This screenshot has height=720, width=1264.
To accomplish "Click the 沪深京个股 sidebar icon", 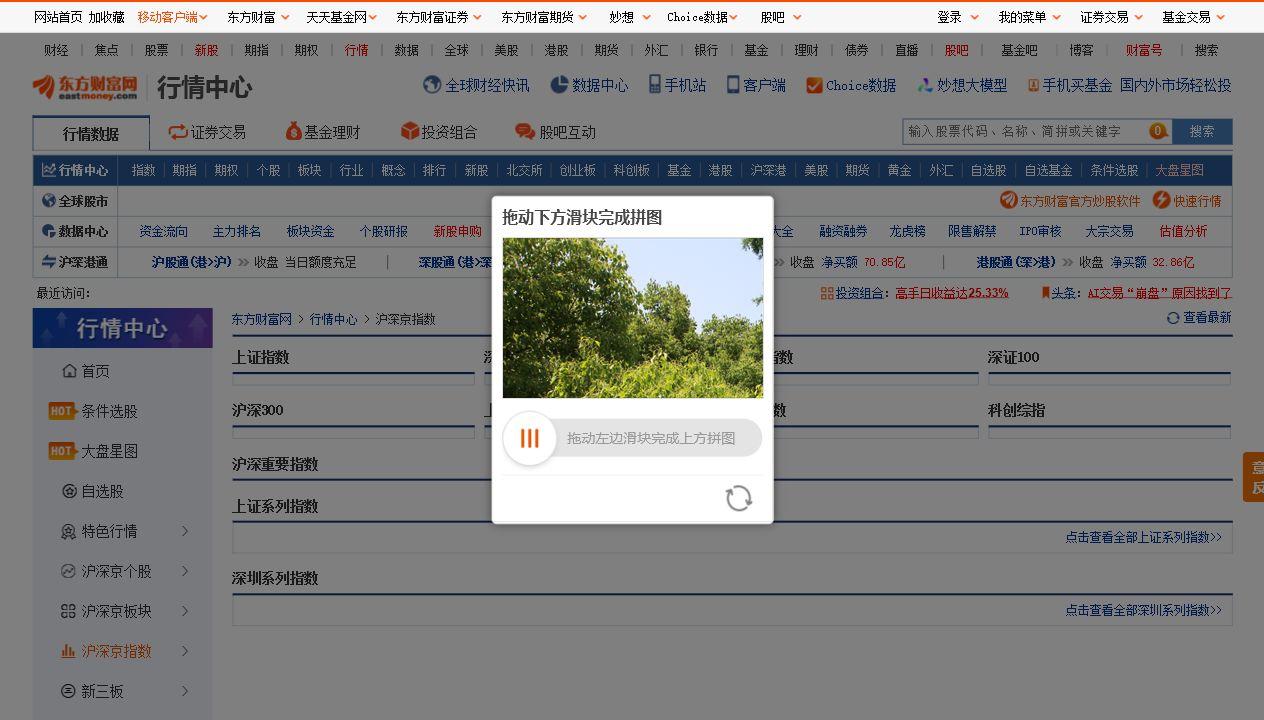I will [x=68, y=571].
